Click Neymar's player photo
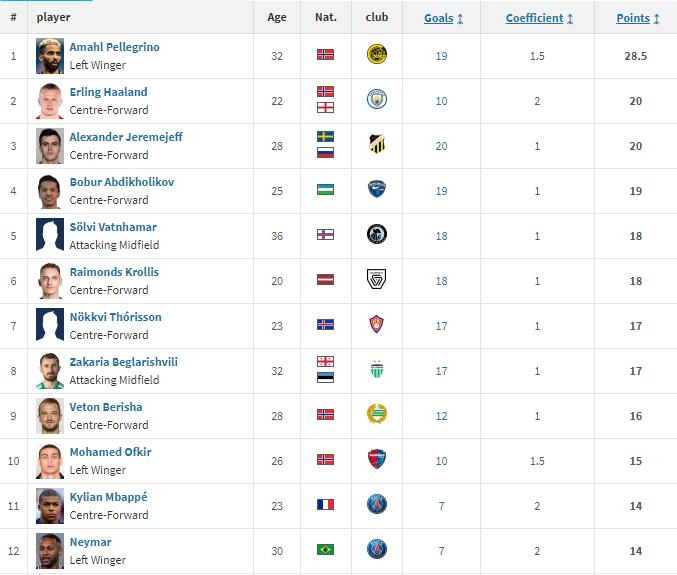Image resolution: width=677 pixels, height=575 pixels. click(50, 551)
